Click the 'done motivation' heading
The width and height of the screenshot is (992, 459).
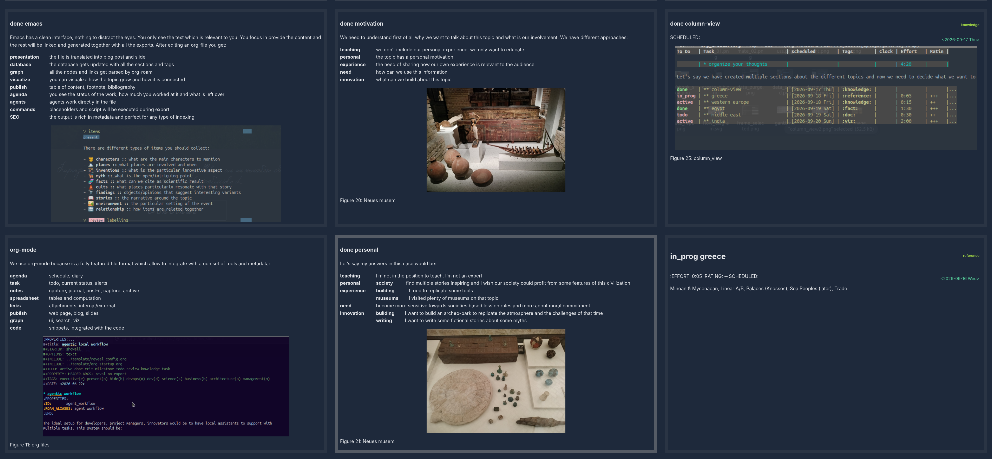(361, 24)
